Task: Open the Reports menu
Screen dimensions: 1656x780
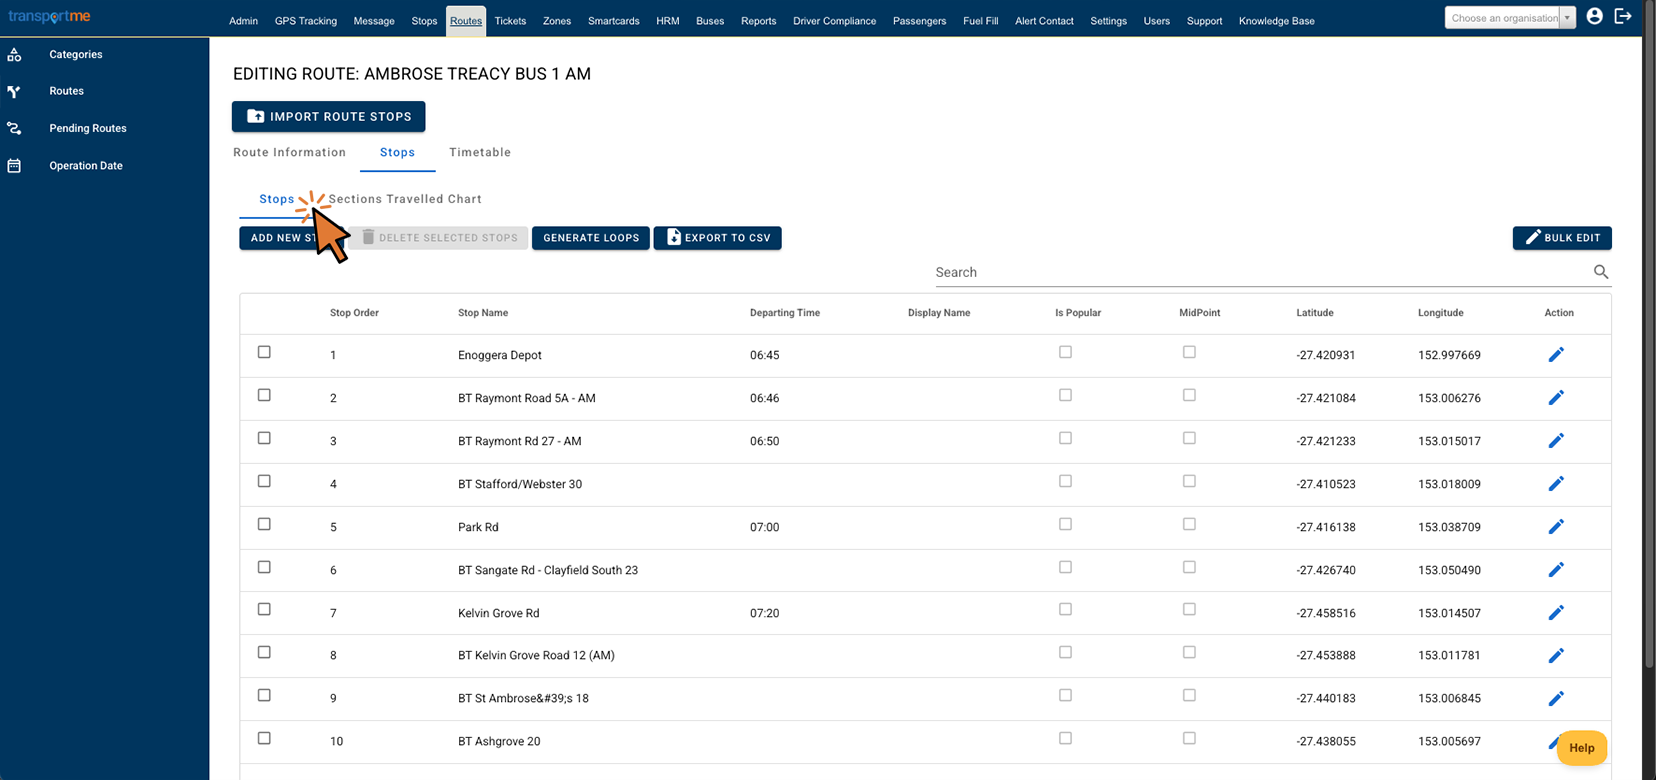Action: pos(758,21)
